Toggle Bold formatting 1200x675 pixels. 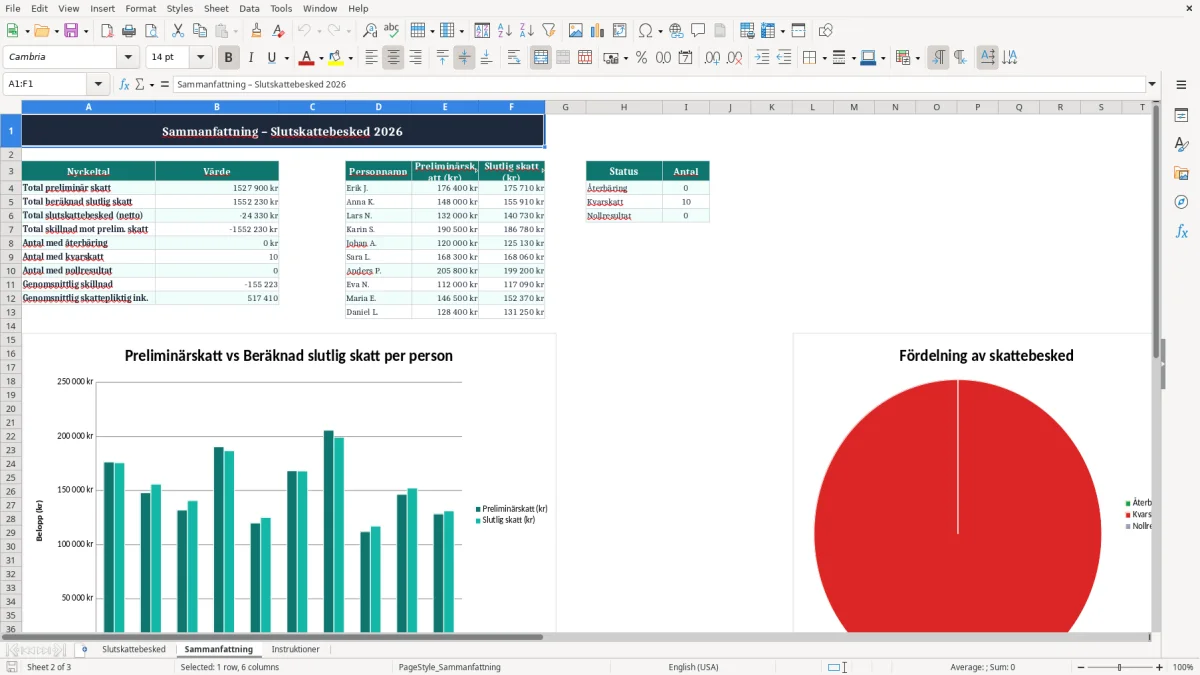(x=228, y=58)
